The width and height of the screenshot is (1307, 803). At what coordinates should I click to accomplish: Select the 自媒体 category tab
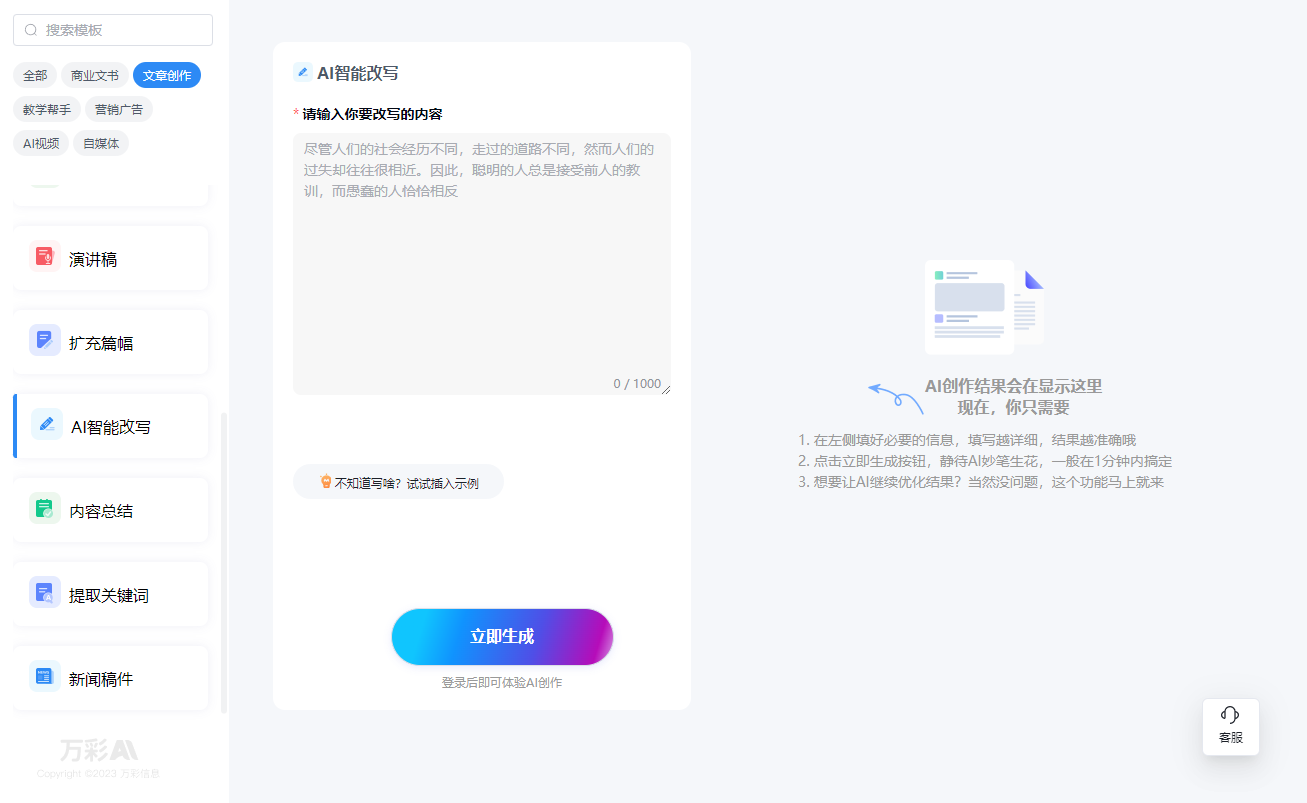coord(101,143)
